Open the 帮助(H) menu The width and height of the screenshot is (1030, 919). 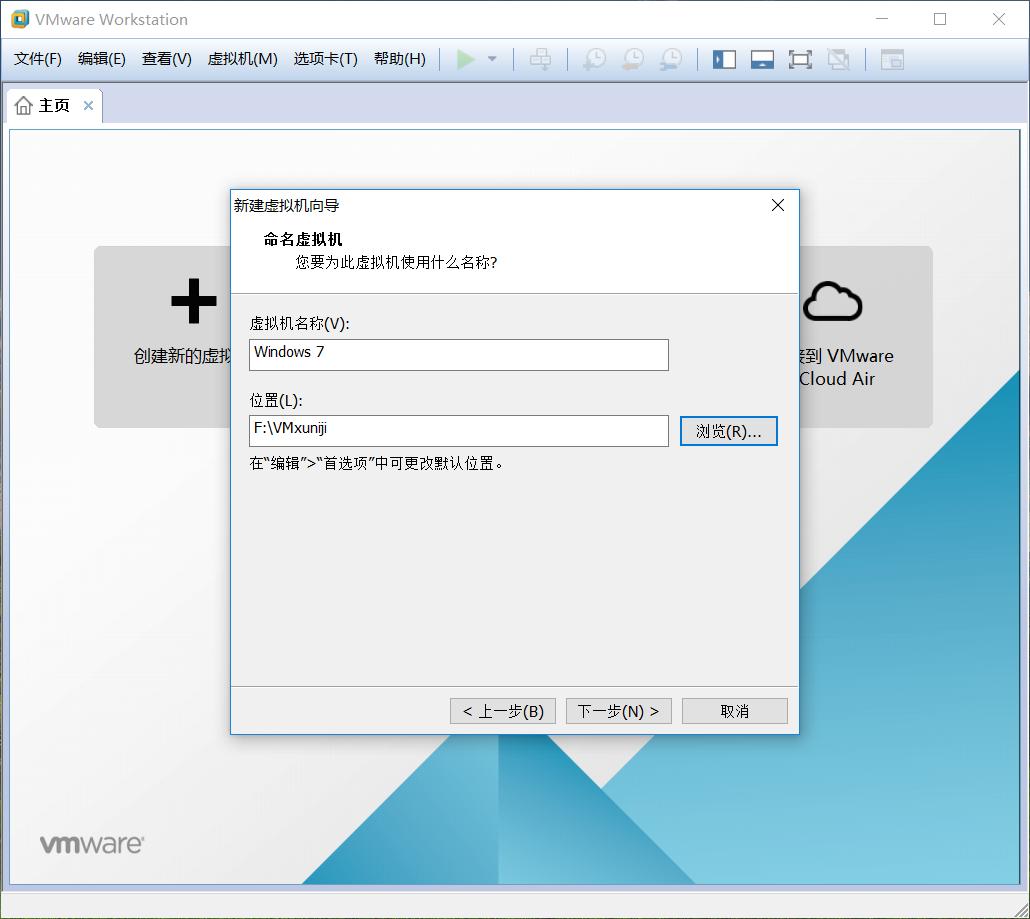[400, 59]
